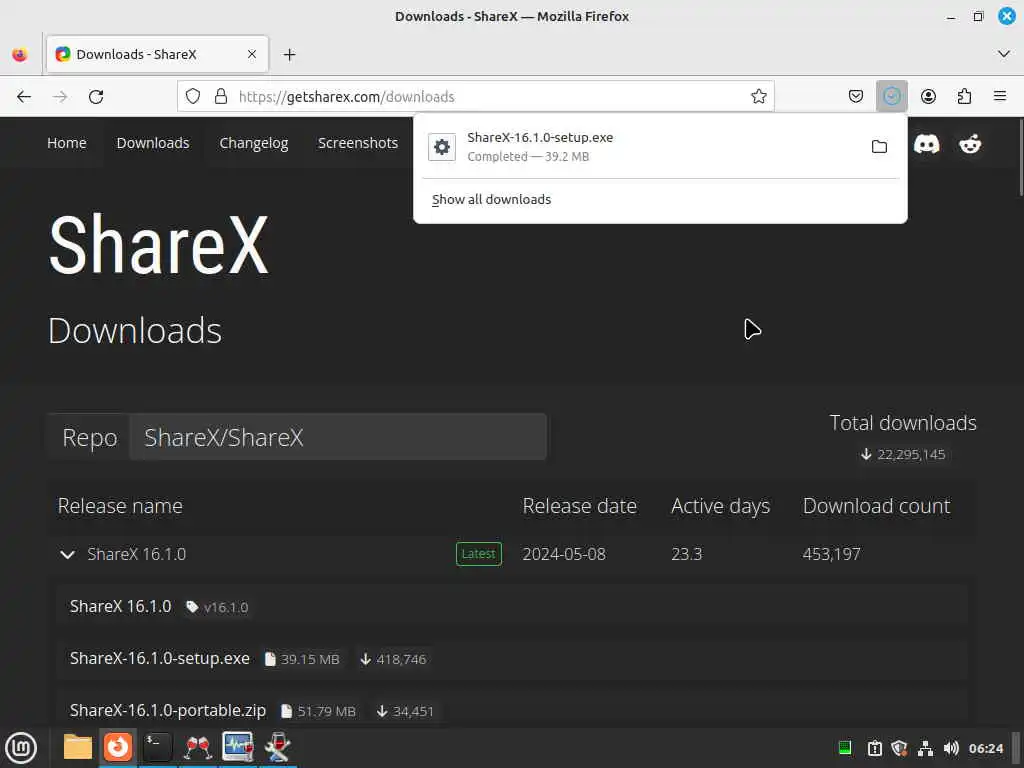Click the forward navigation arrow
This screenshot has height=768, width=1024.
60,97
